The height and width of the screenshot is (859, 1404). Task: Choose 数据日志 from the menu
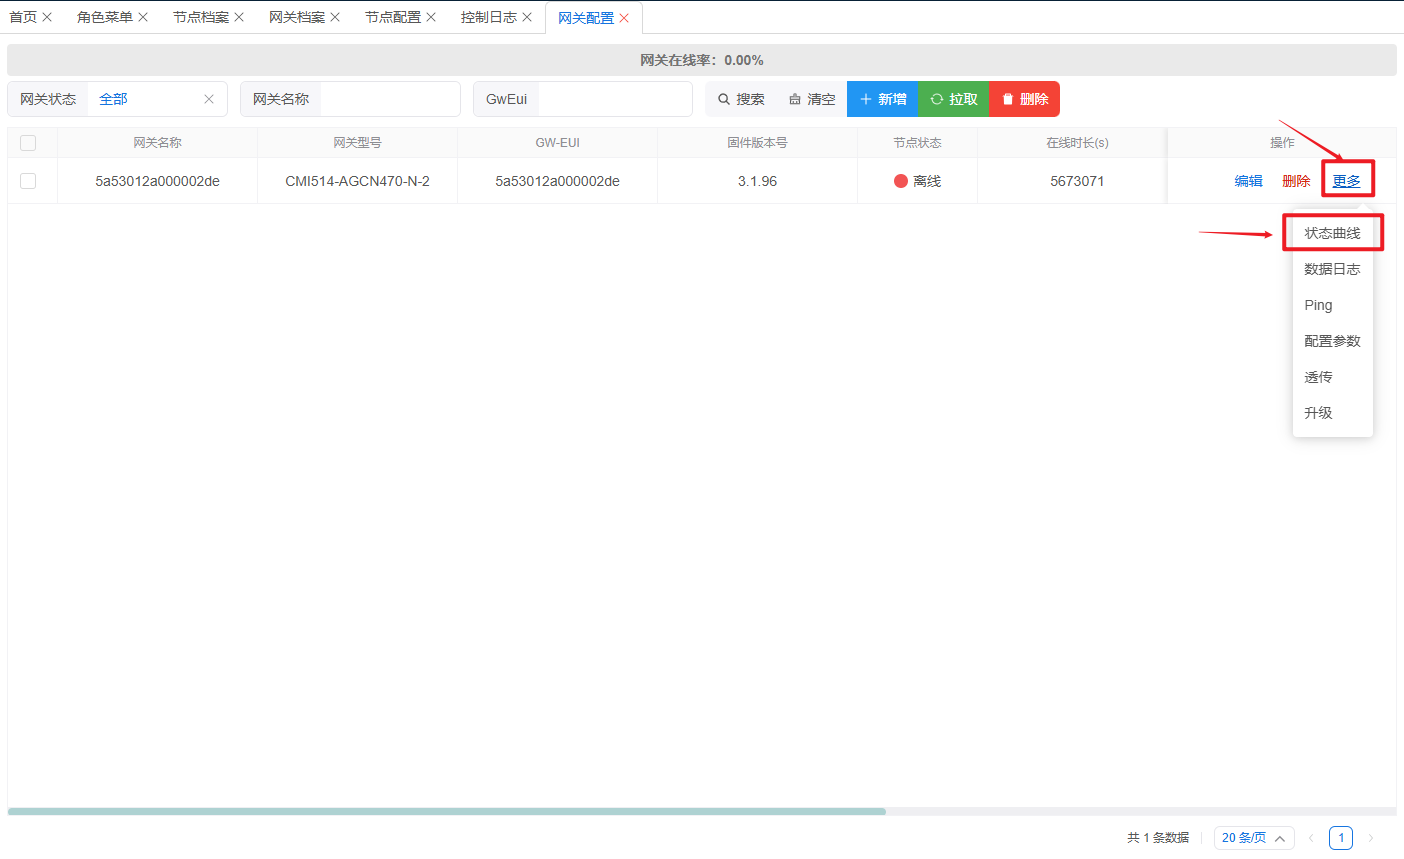(x=1333, y=269)
